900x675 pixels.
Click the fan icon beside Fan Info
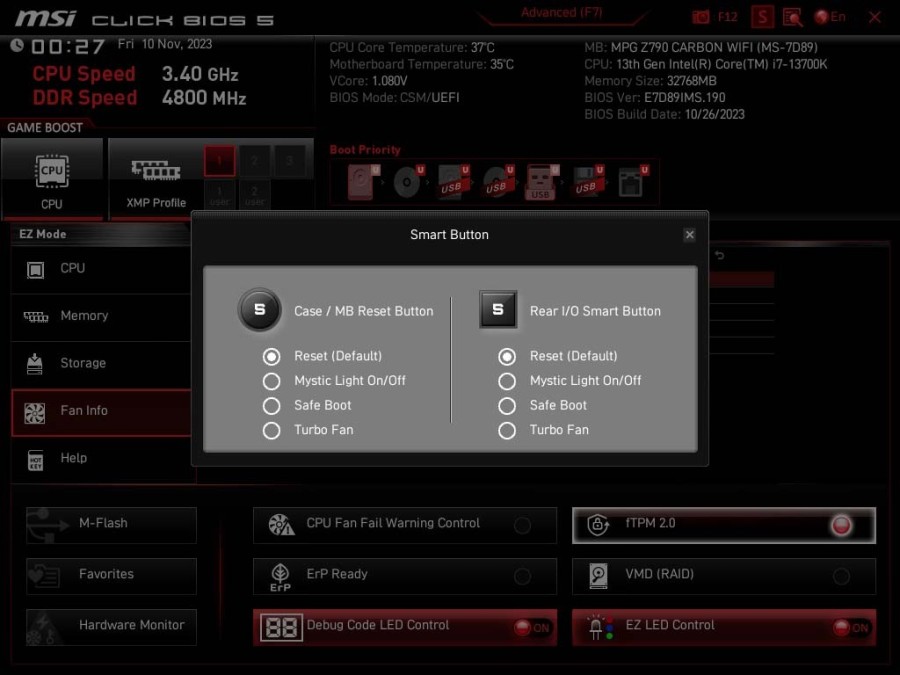click(x=35, y=413)
